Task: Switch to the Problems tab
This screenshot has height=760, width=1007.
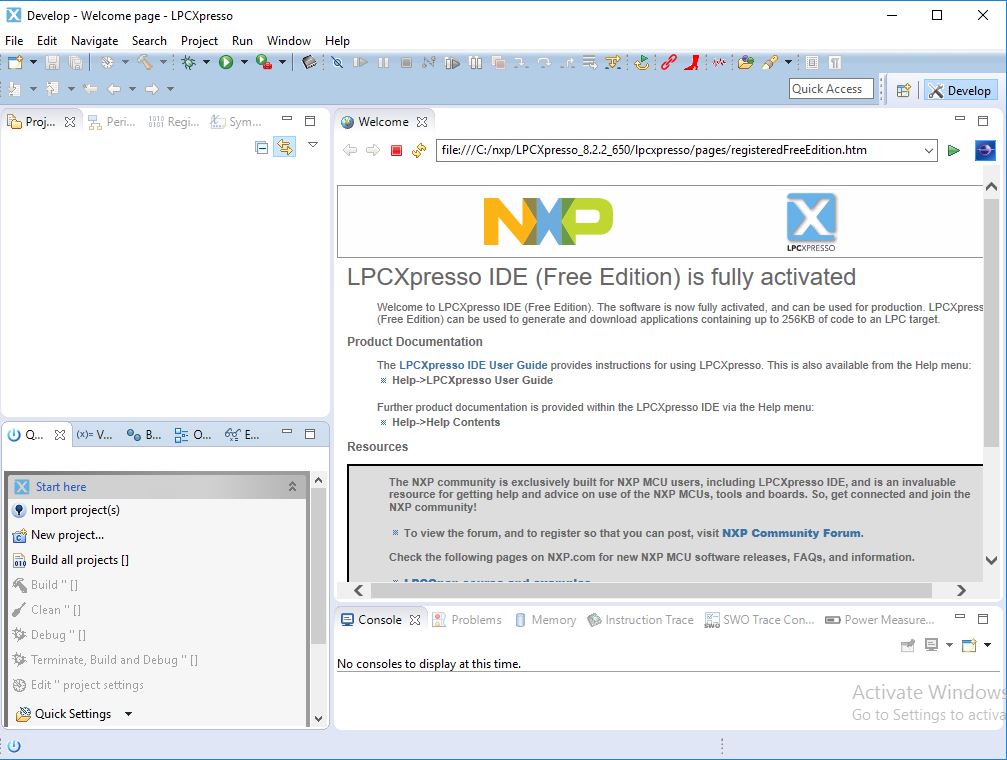Action: click(467, 620)
